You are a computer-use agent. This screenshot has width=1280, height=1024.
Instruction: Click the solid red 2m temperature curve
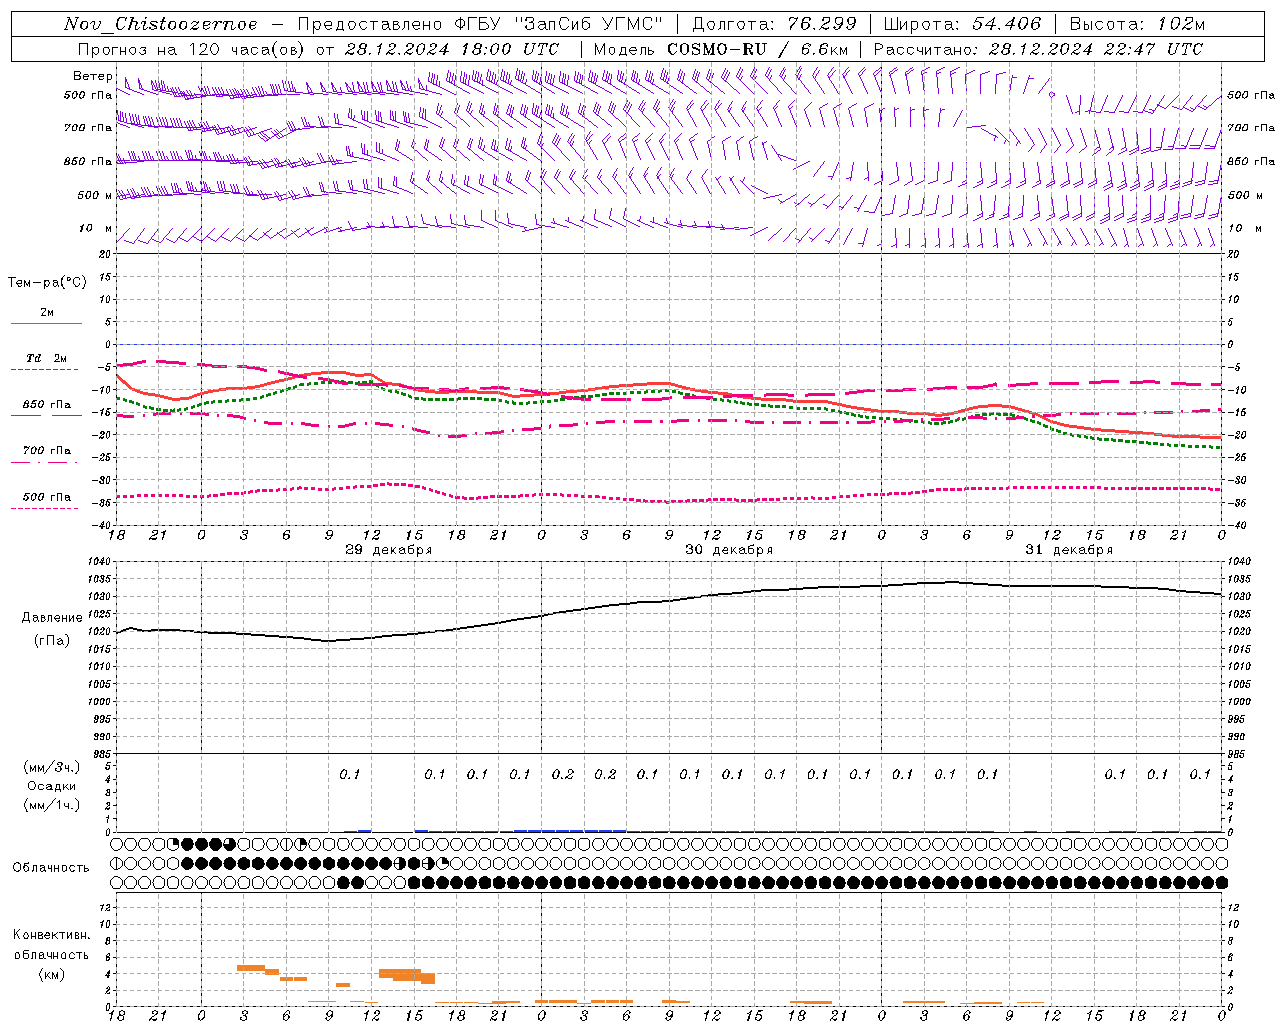click(670, 383)
